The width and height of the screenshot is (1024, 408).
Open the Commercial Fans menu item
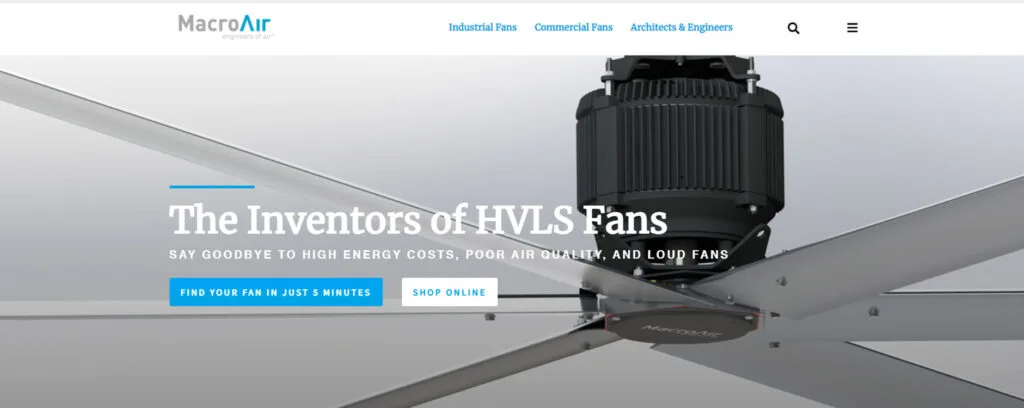[573, 27]
